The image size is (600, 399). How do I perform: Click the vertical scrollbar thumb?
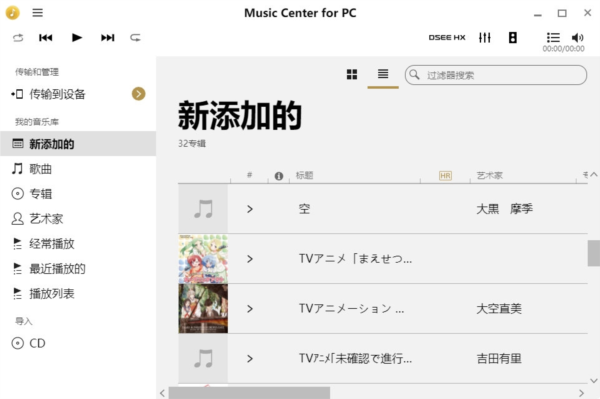tap(593, 253)
